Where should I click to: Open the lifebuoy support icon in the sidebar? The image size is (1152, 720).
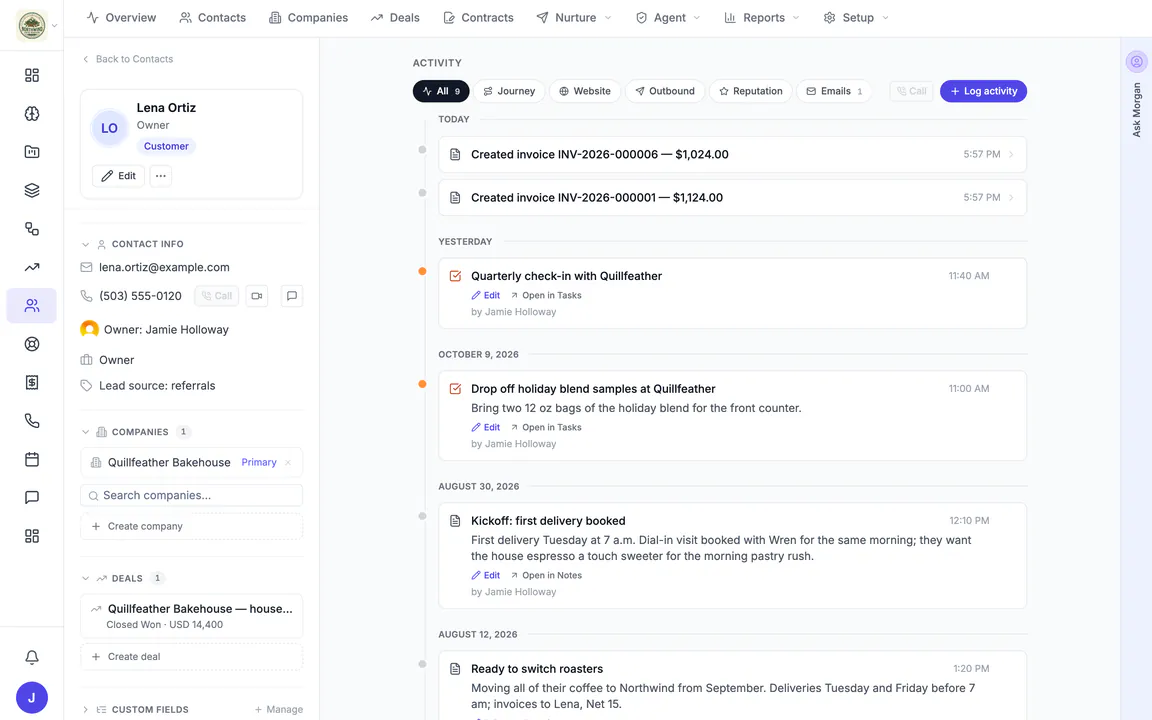click(32, 344)
